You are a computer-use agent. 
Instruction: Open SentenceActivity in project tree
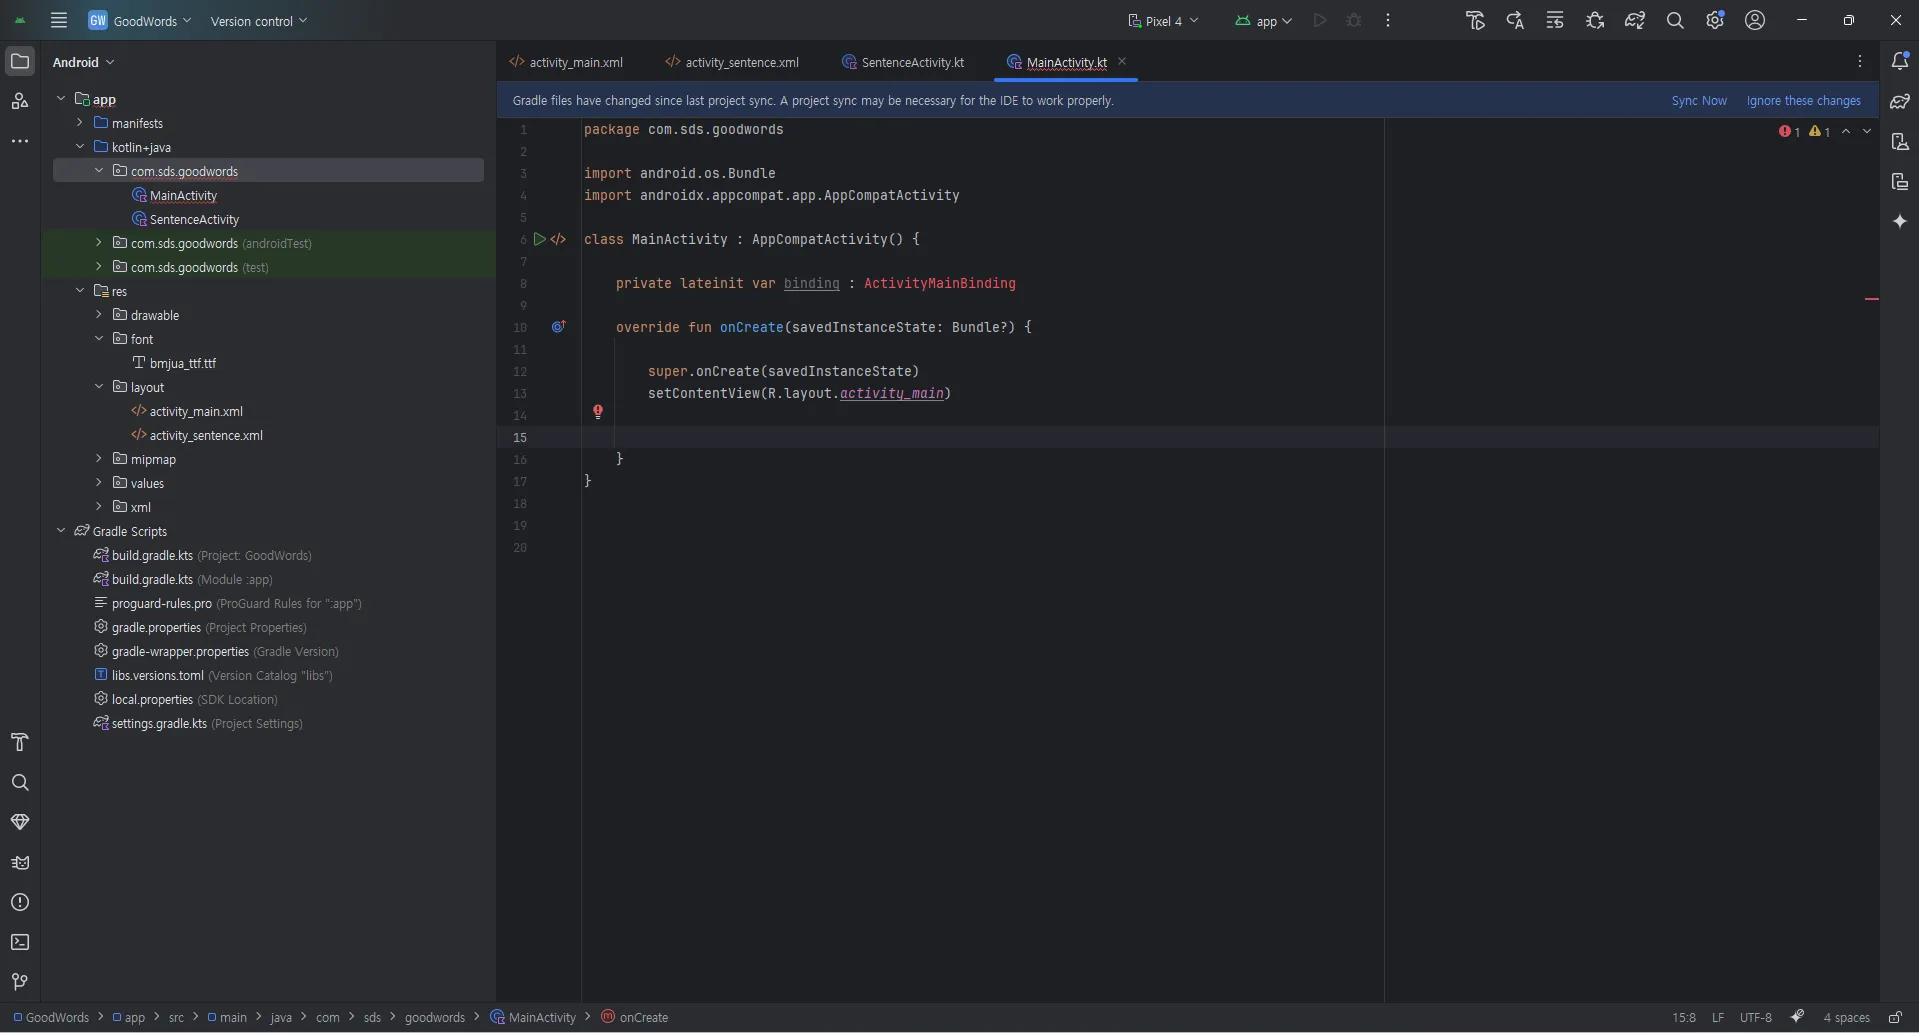pos(194,219)
